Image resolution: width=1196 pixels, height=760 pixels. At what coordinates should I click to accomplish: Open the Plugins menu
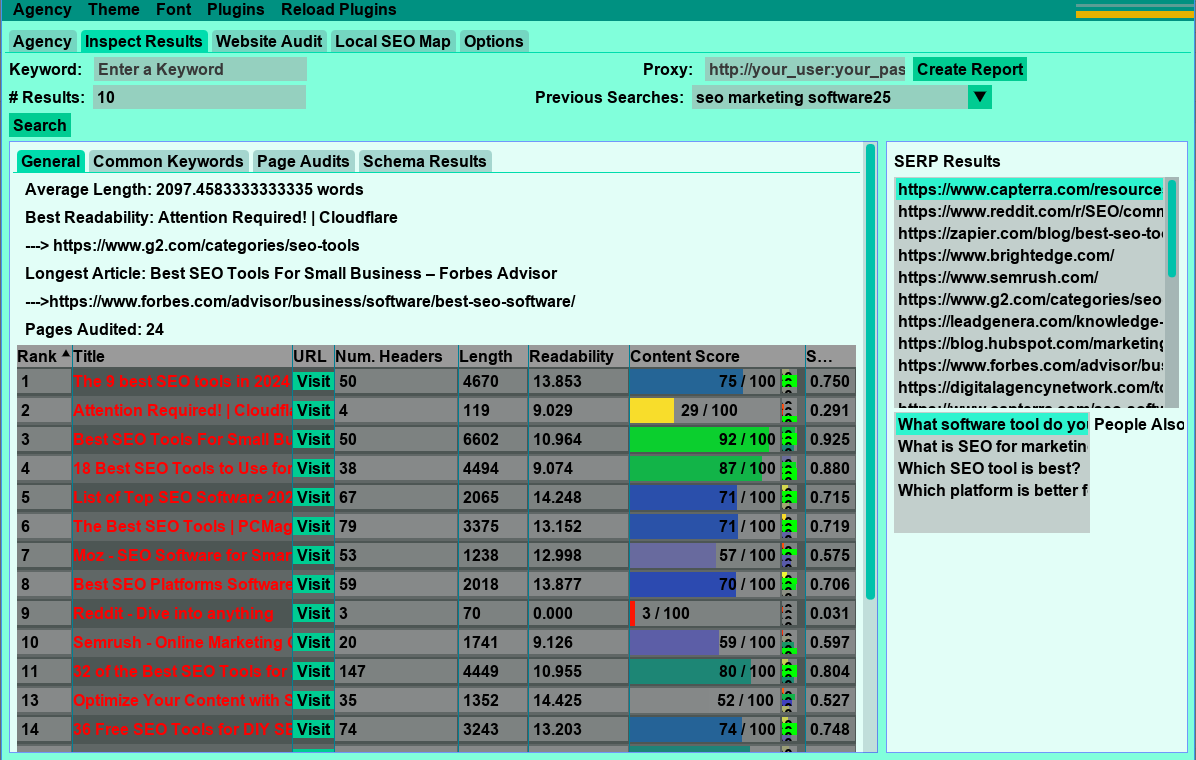click(x=236, y=10)
